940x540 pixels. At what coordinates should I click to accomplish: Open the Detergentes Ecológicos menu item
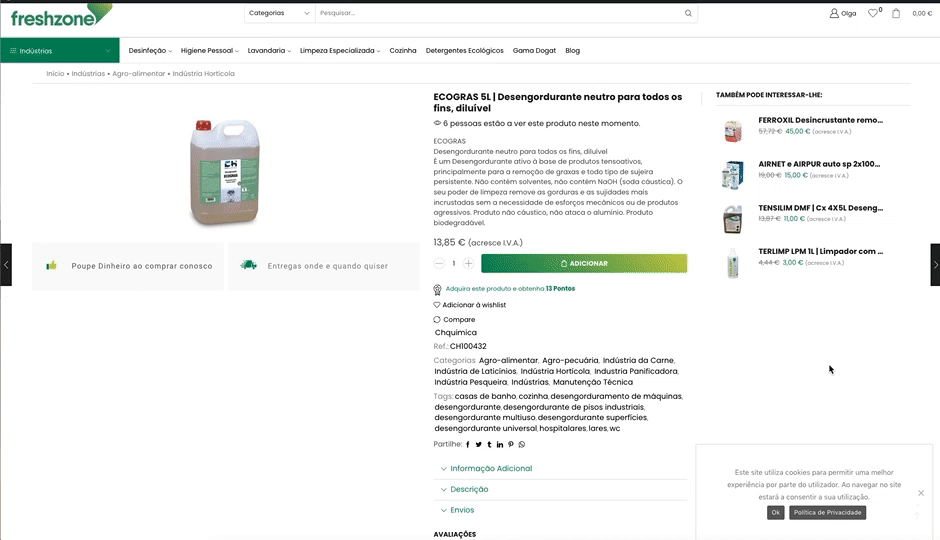(x=465, y=51)
